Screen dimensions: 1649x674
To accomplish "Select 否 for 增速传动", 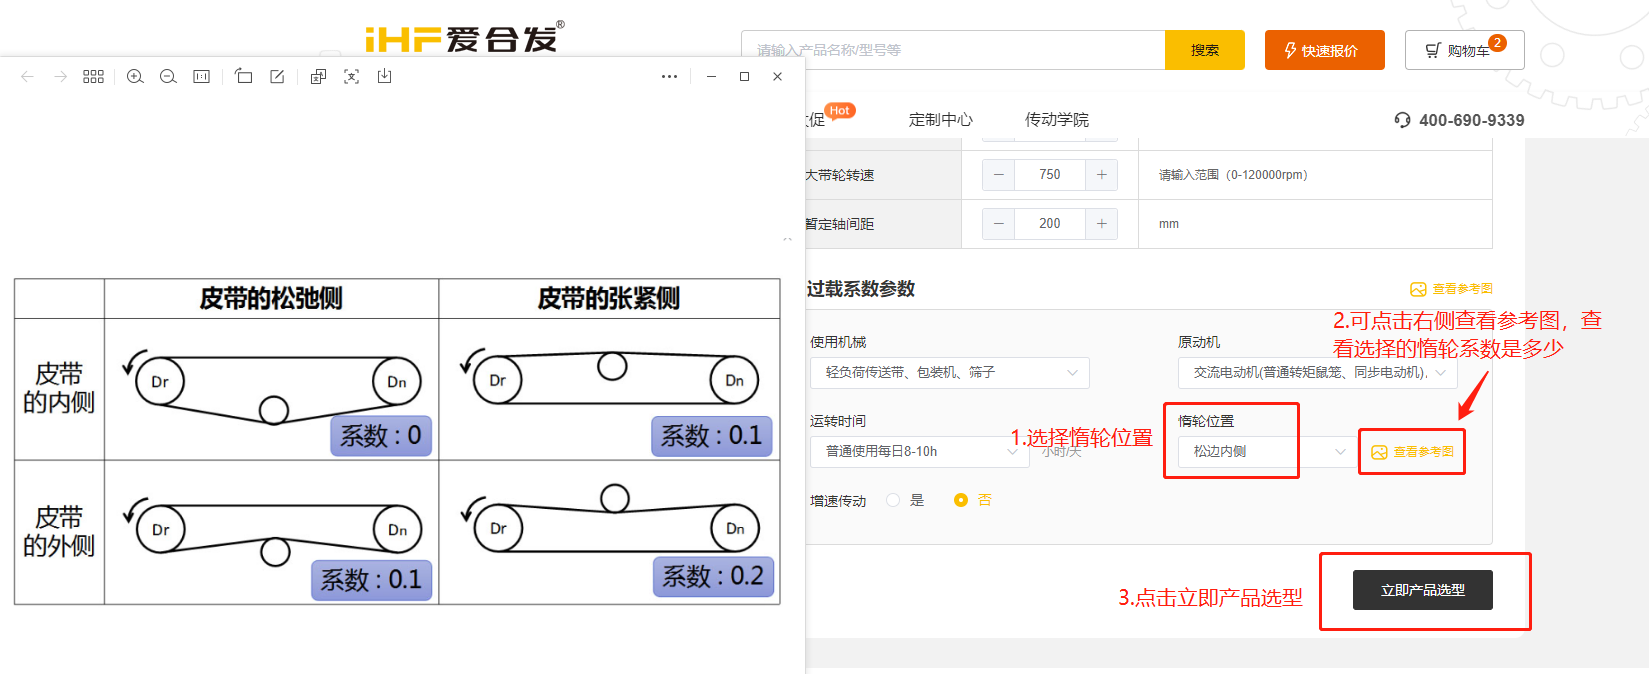I will pos(960,500).
